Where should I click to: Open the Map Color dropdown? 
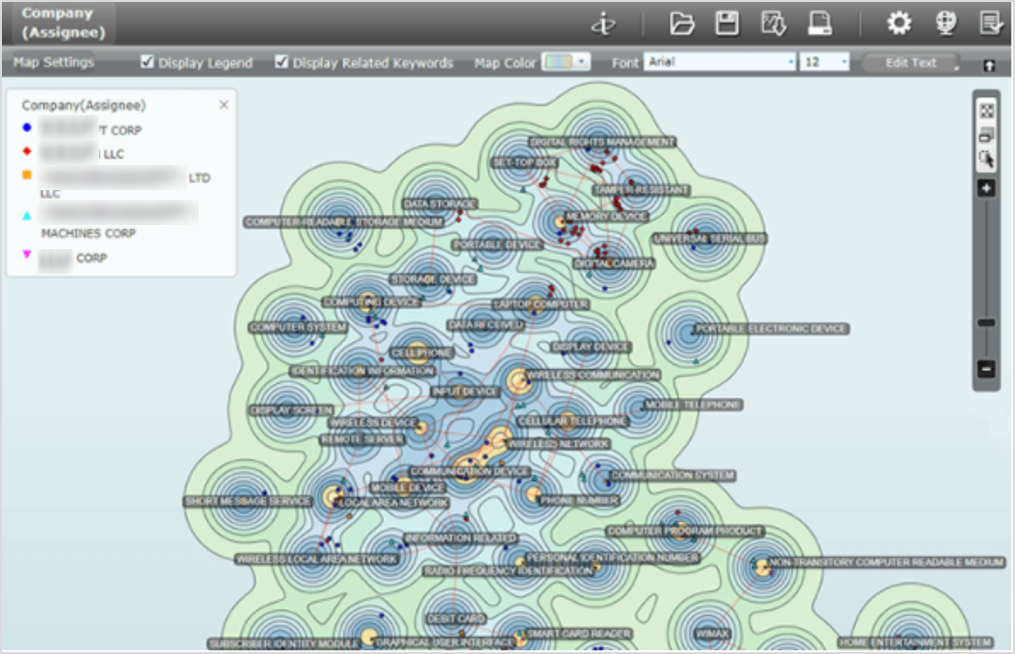[566, 62]
